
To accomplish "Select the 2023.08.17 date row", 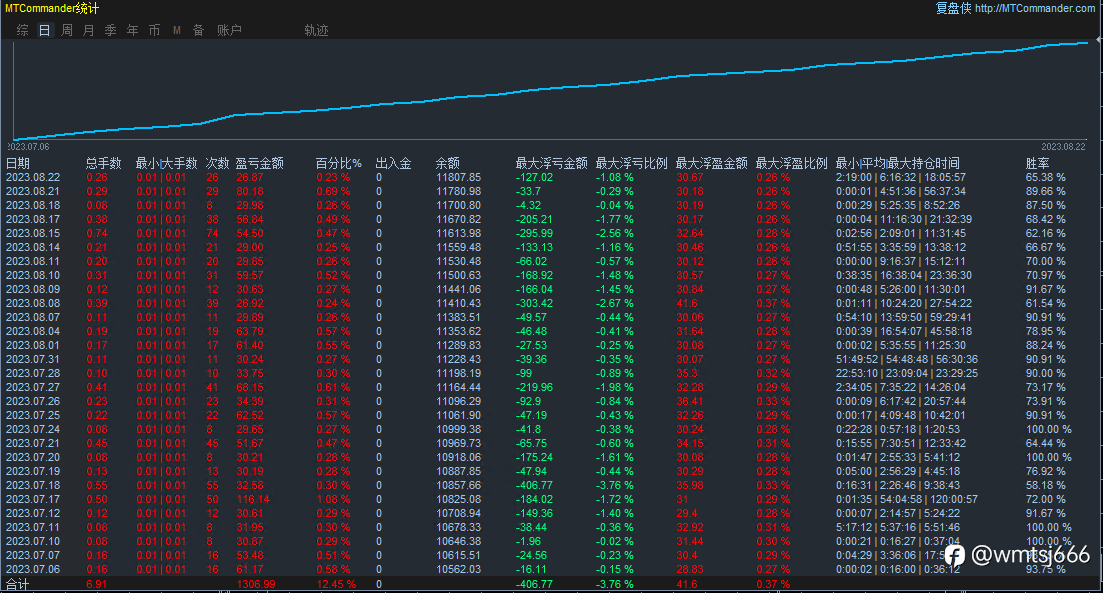I will [33, 219].
